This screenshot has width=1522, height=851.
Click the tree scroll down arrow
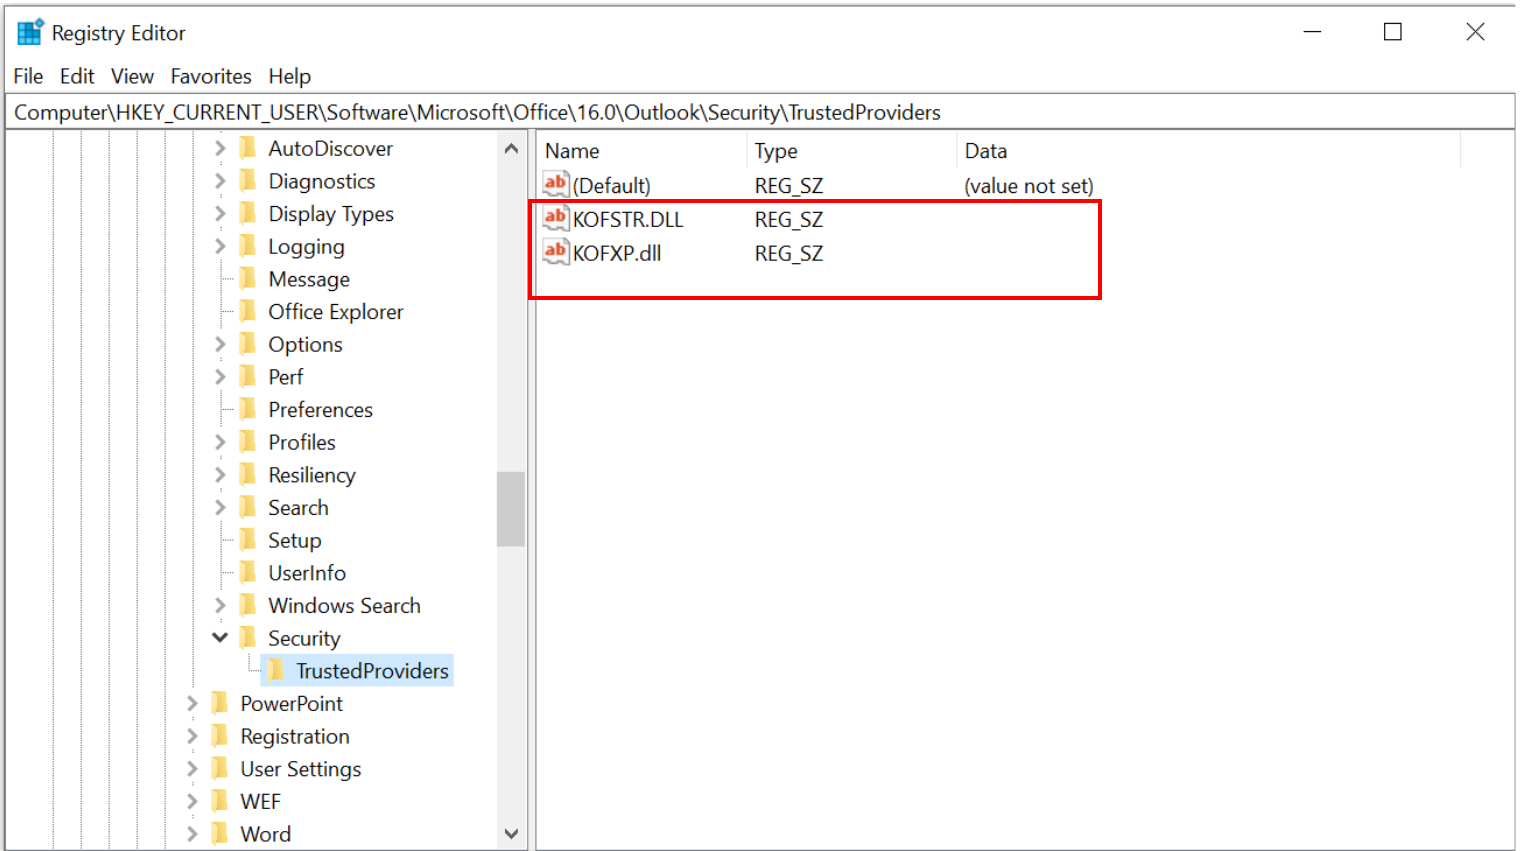pyautogui.click(x=511, y=834)
